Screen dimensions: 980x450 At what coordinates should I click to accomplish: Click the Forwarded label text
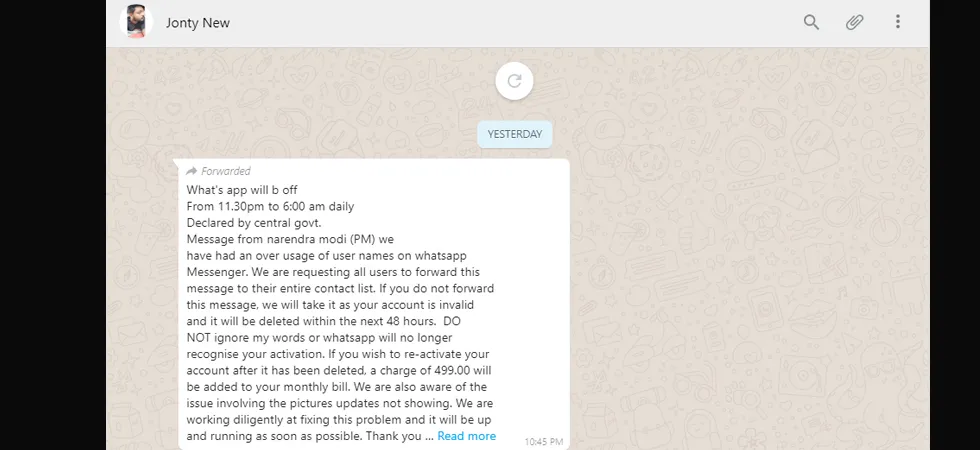pos(226,171)
